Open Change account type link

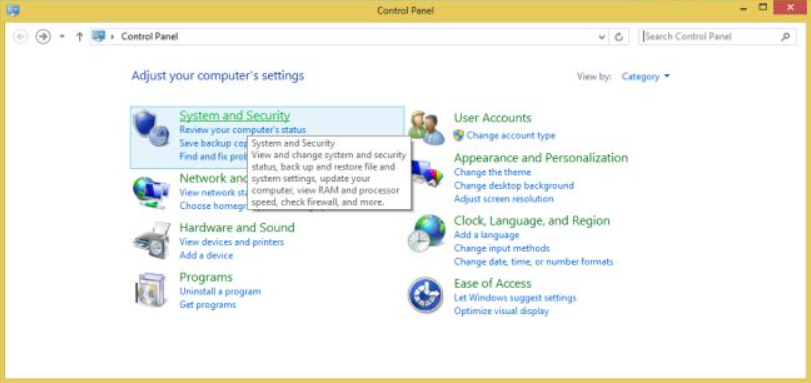pyautogui.click(x=510, y=136)
